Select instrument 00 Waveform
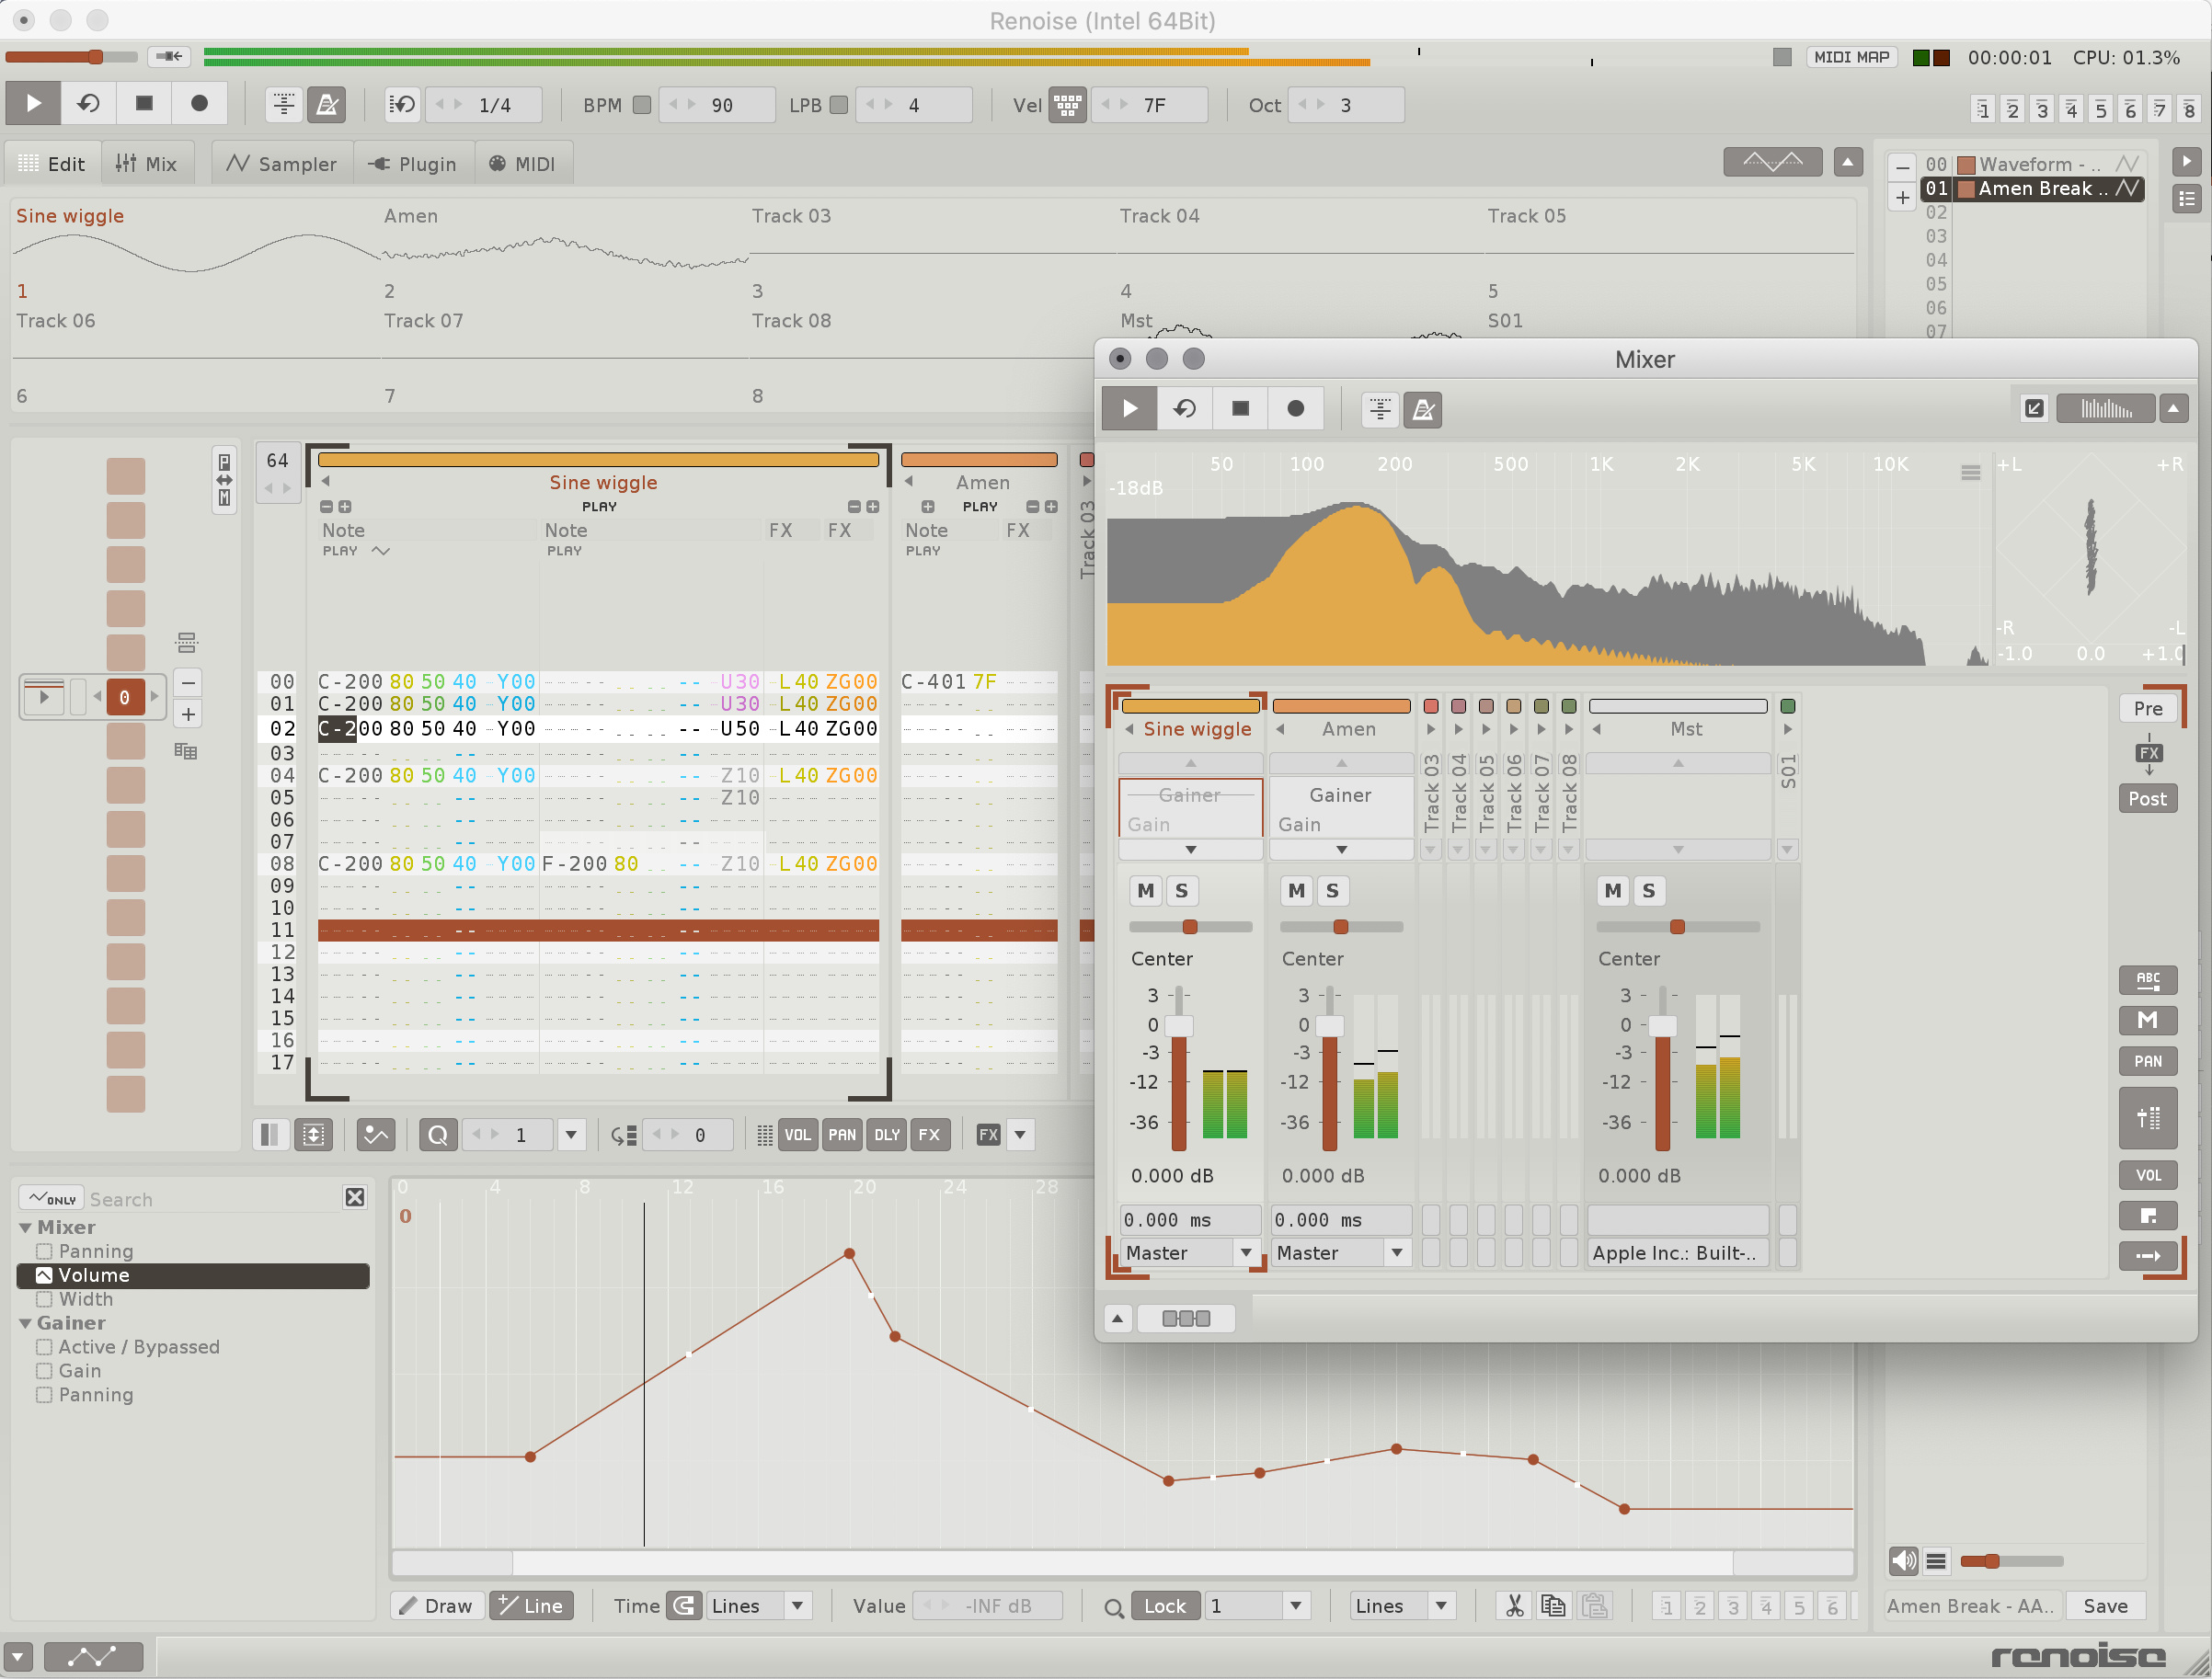The width and height of the screenshot is (2212, 1679). [2031, 164]
